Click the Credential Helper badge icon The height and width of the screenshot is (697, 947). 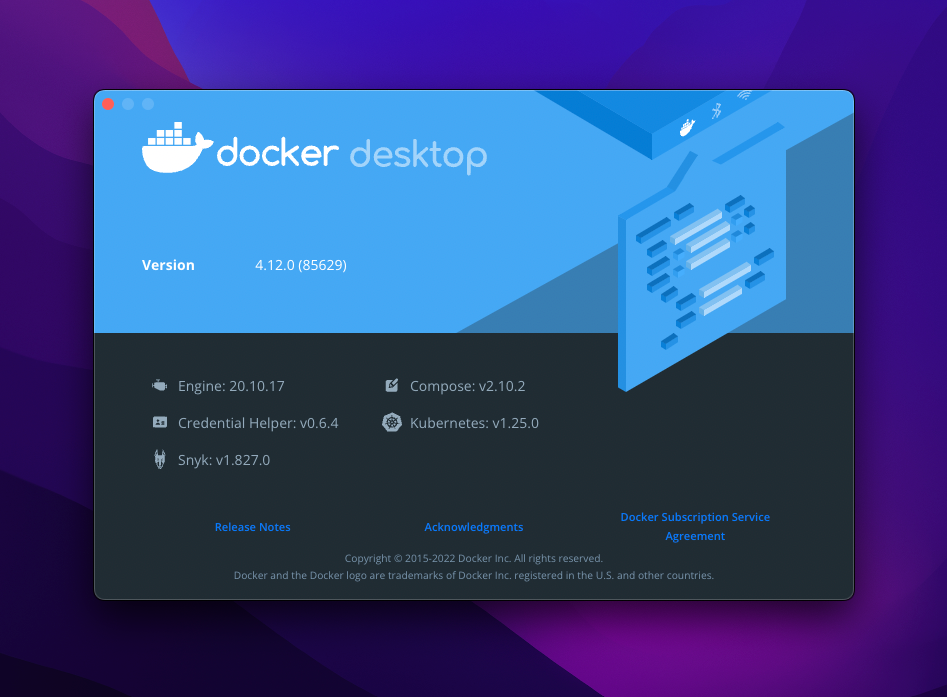point(160,422)
